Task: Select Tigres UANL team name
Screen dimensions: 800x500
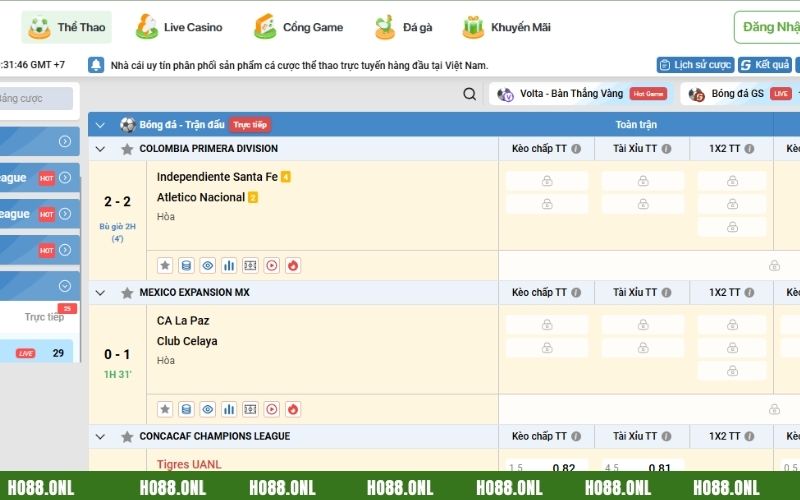Action: coord(189,464)
